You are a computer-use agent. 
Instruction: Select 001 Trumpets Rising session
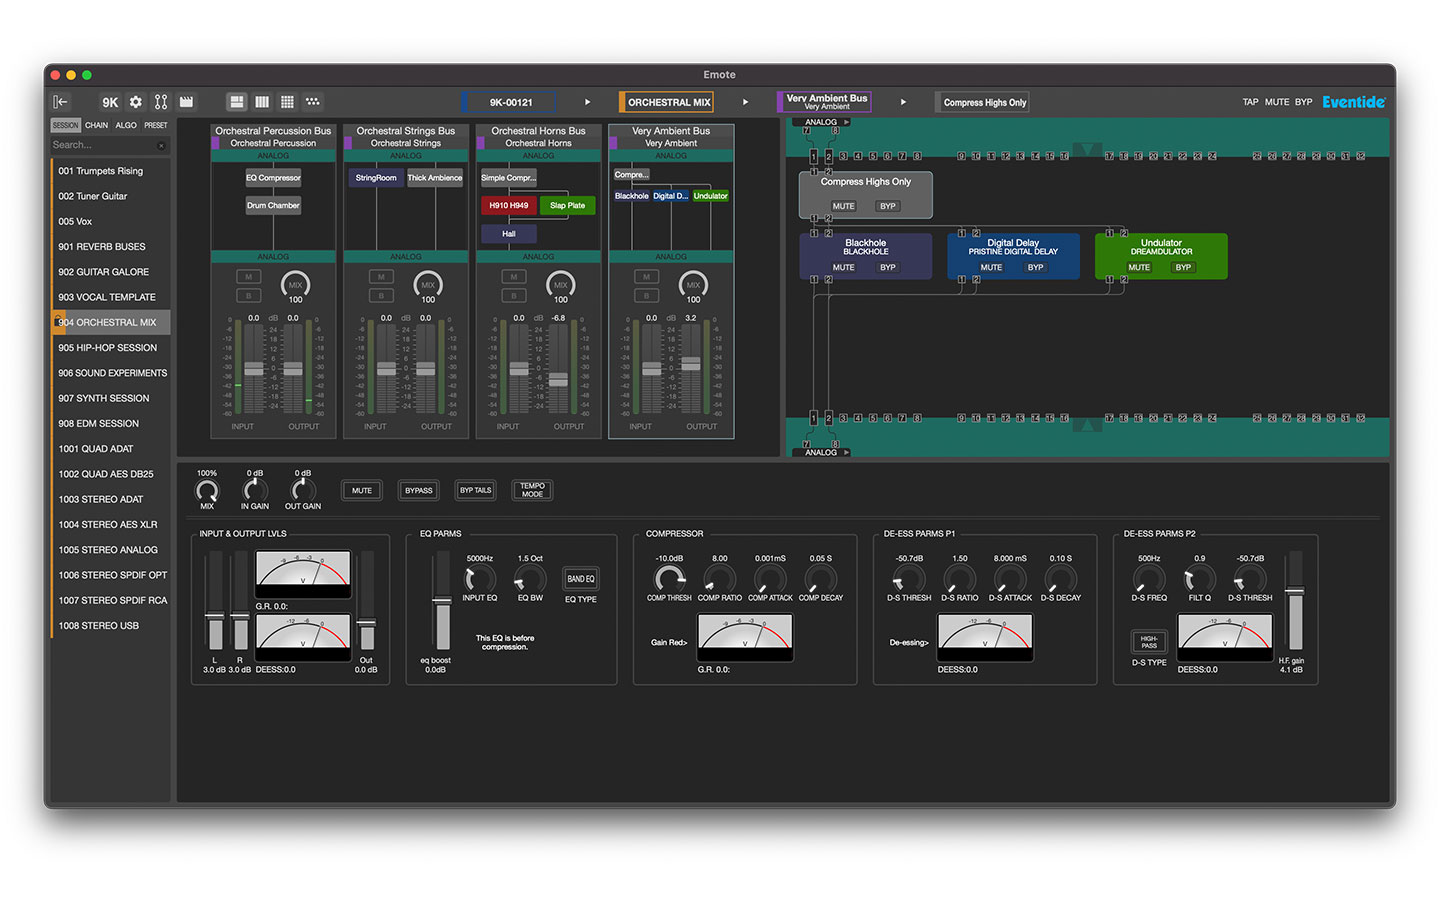[x=110, y=171]
